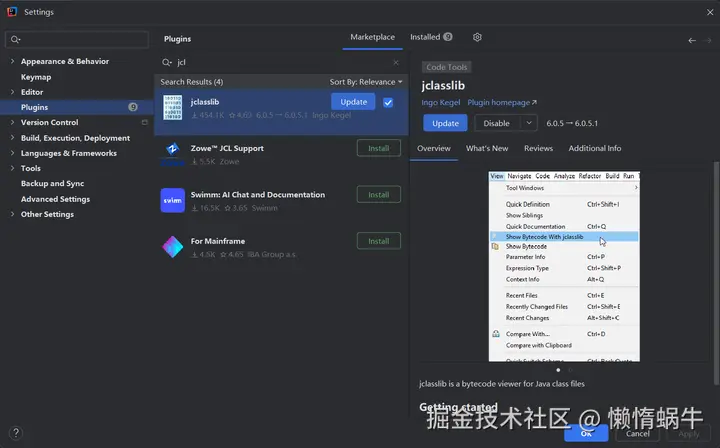Click the Cancel button

pos(637,433)
